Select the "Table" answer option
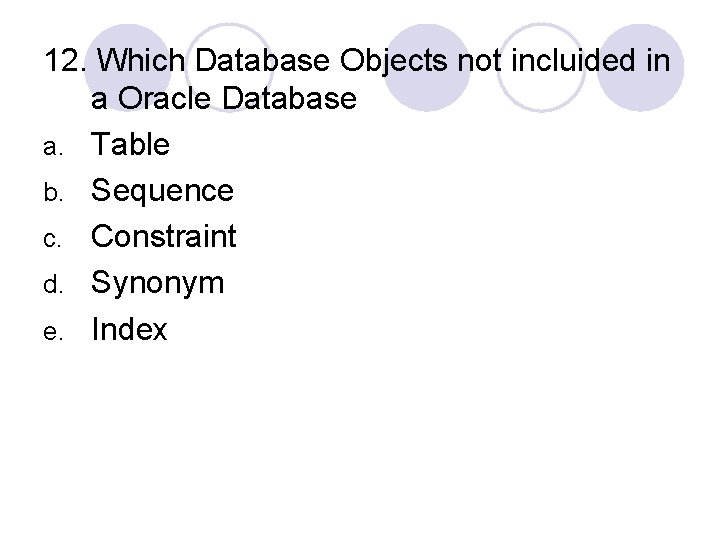 pos(130,145)
